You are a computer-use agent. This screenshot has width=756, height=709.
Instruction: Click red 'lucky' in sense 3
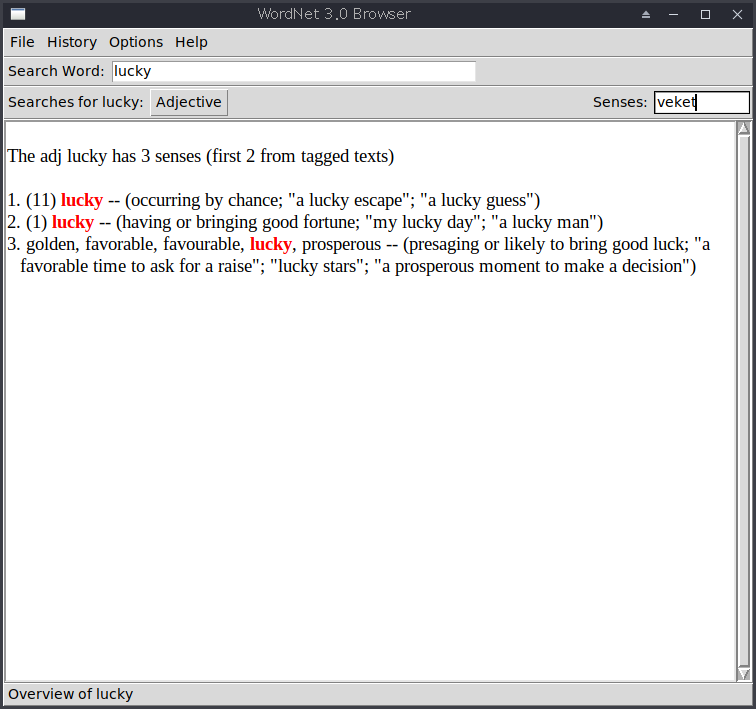coord(270,244)
